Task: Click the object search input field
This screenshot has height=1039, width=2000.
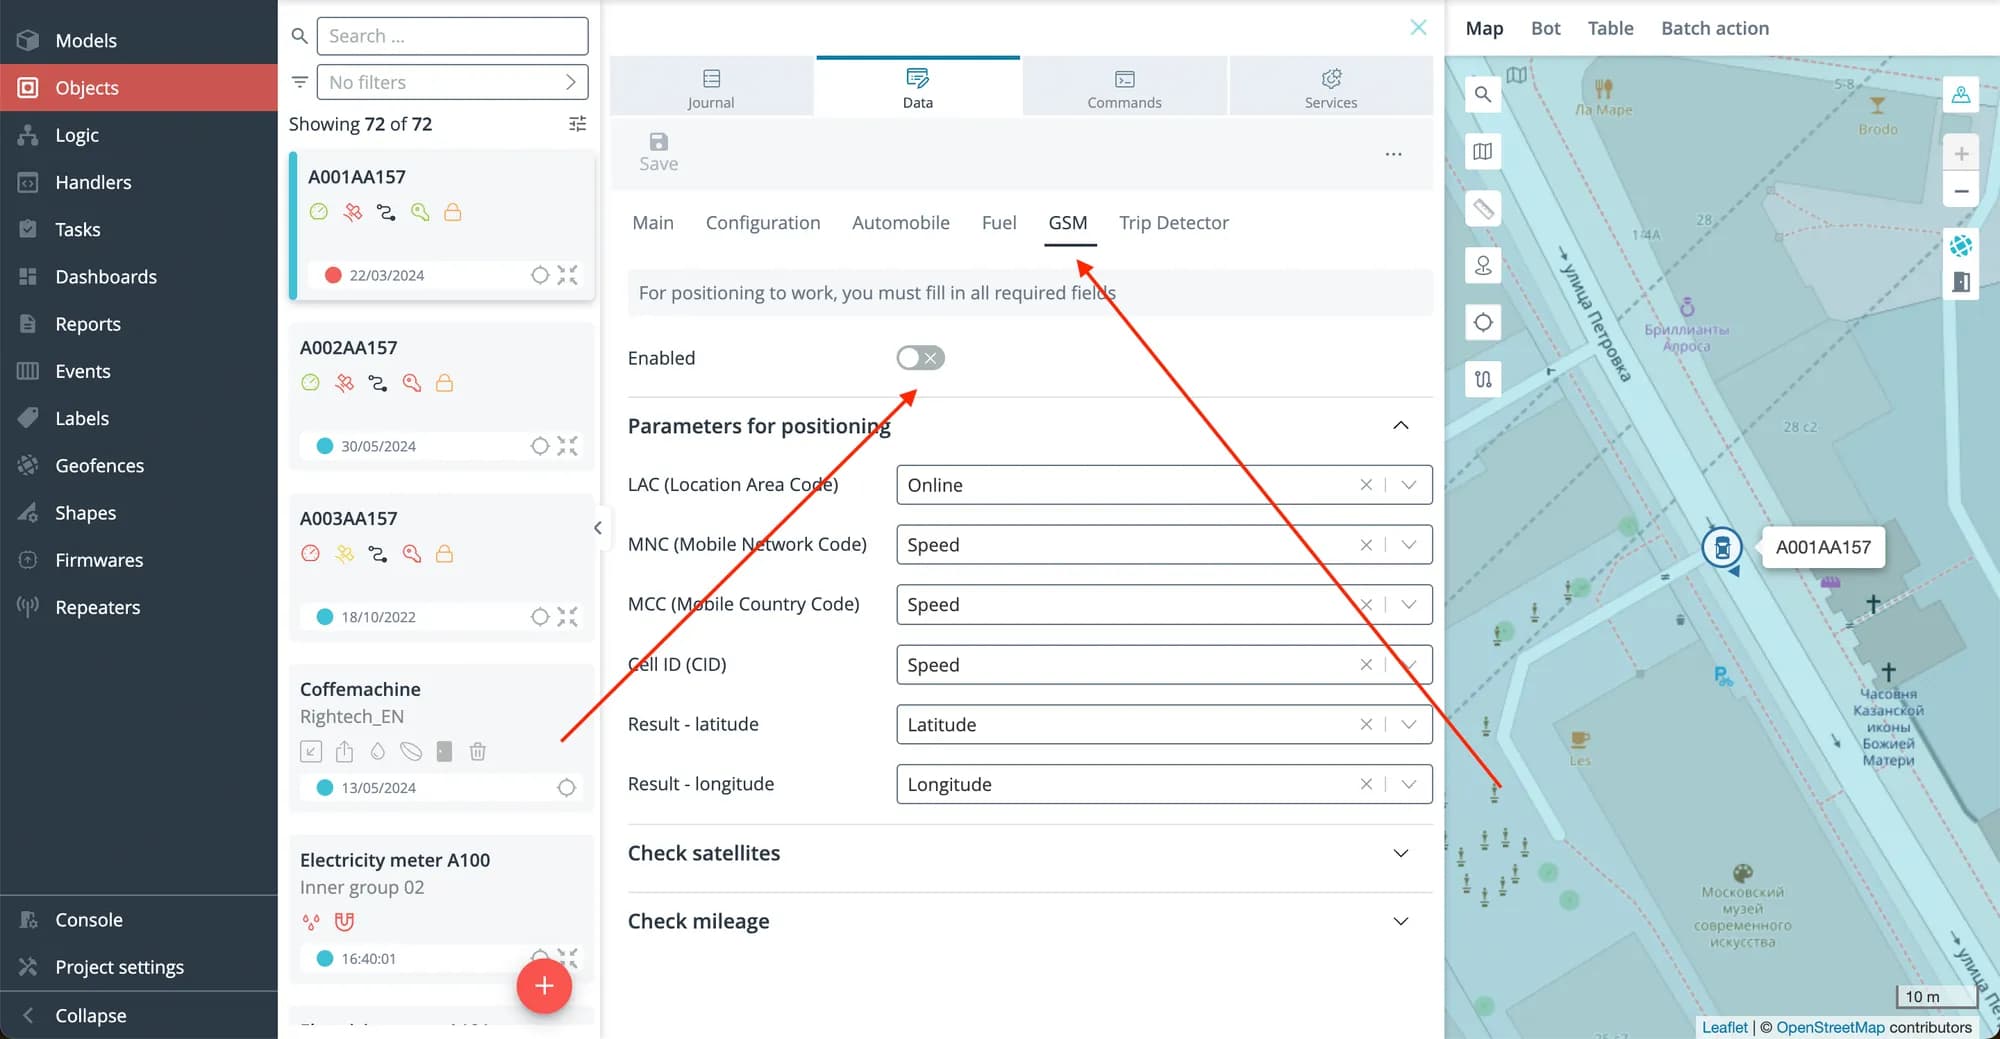Action: coord(452,36)
